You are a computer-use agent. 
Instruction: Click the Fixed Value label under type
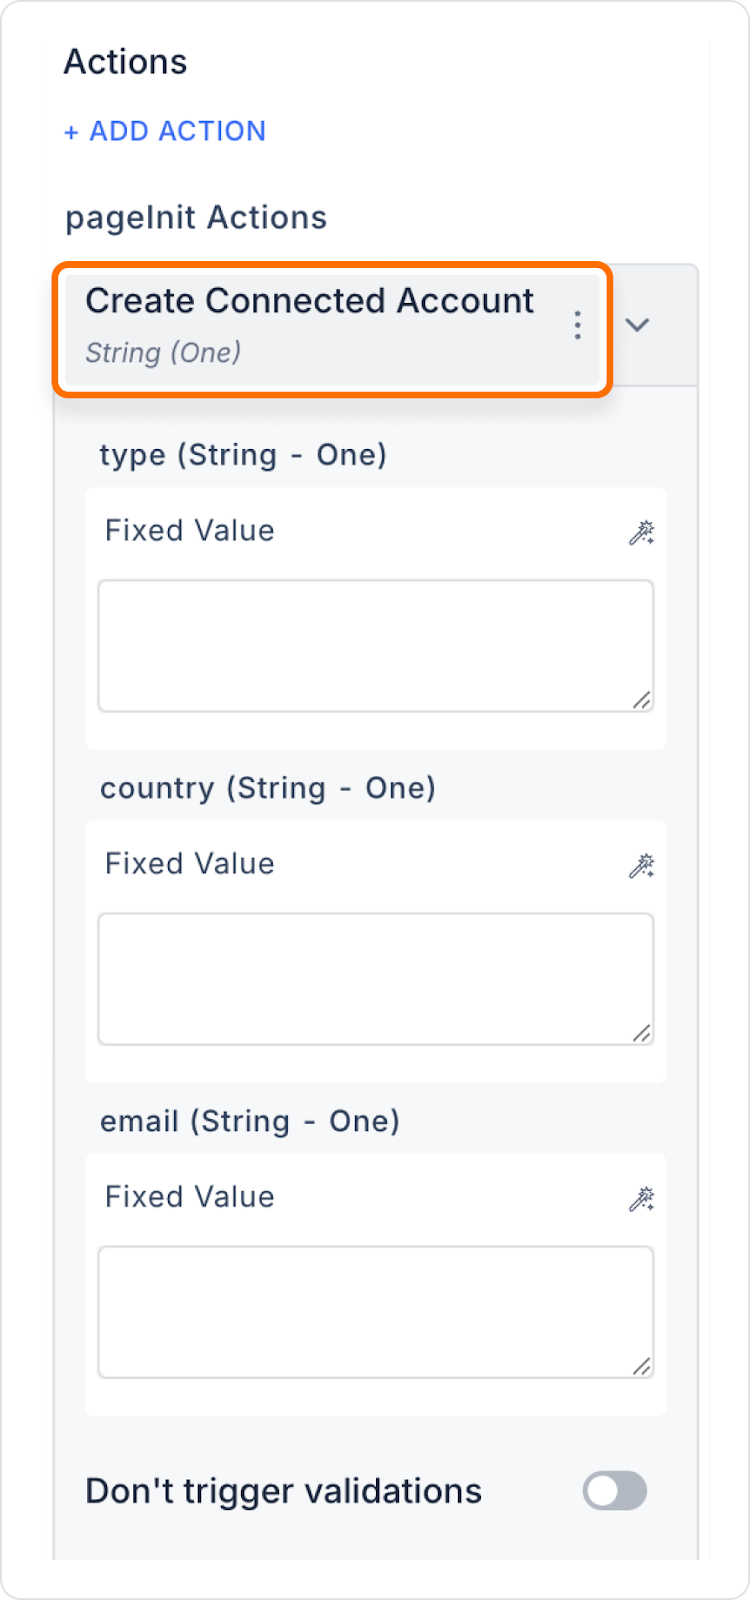point(190,531)
